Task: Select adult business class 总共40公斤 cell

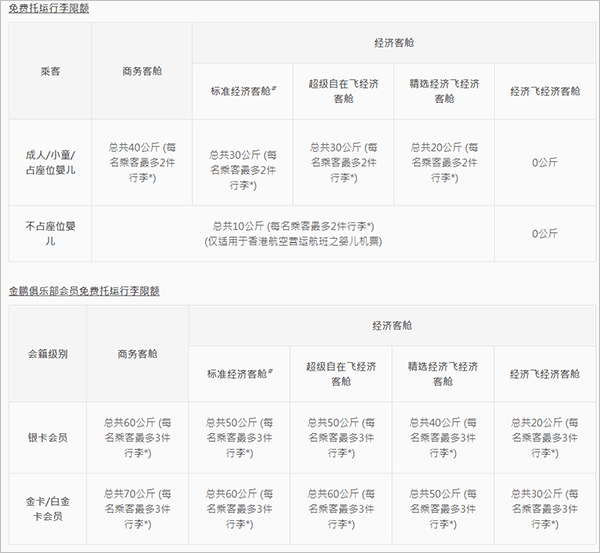Action: point(141,162)
